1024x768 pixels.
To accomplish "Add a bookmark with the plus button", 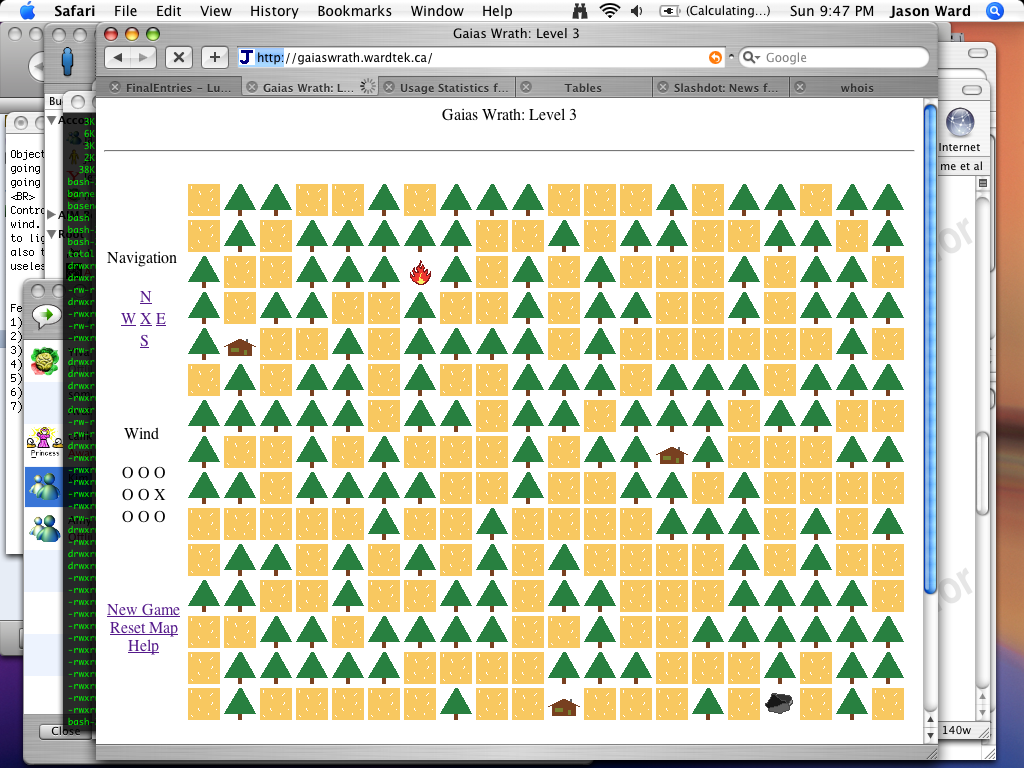I will 214,57.
